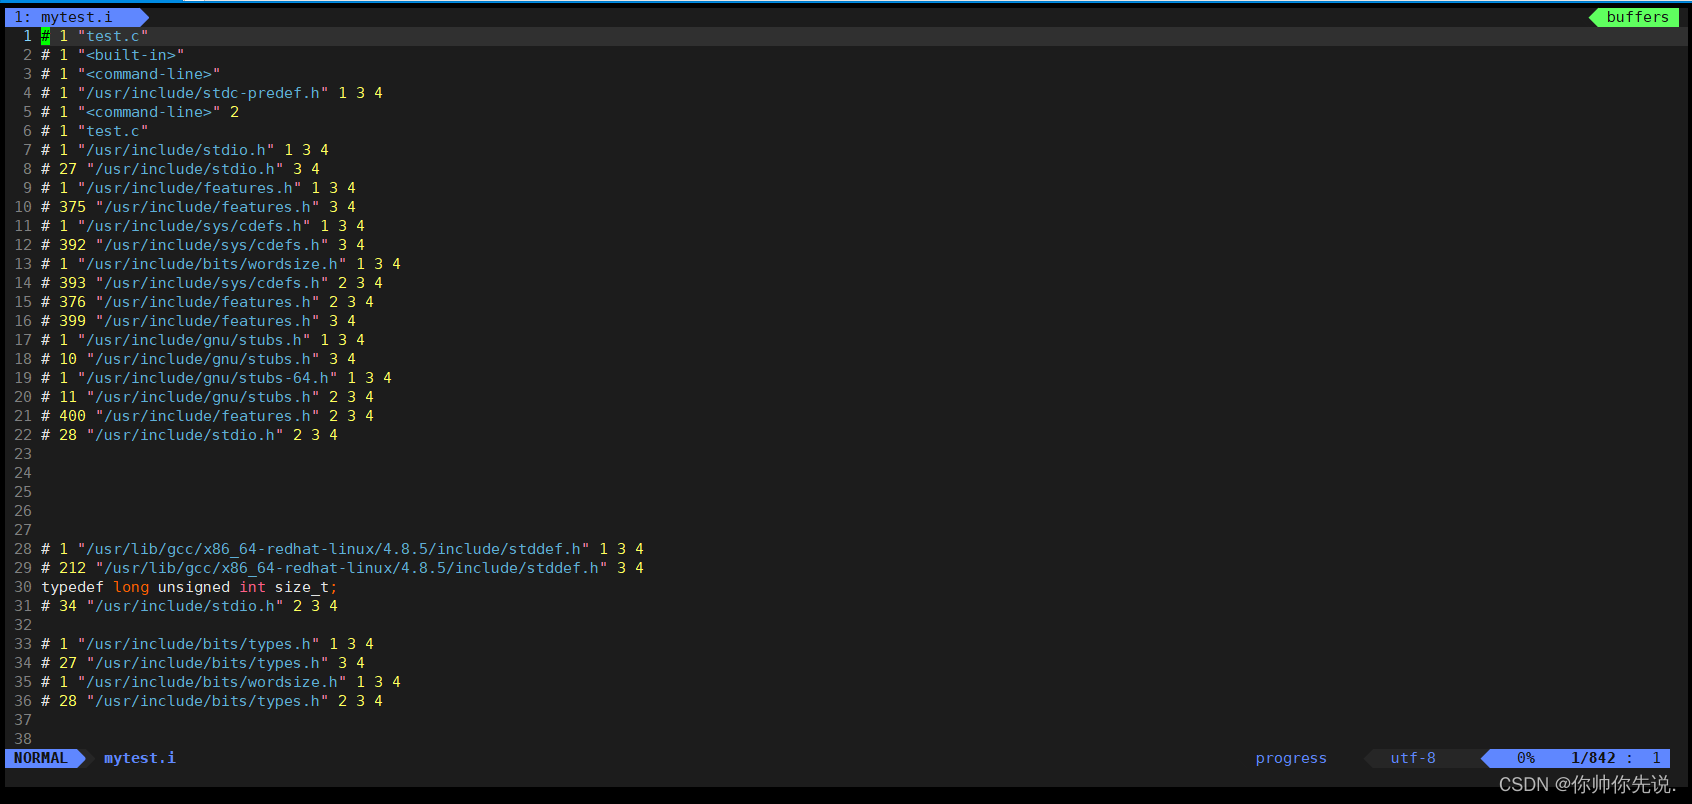Click the bits/types.h path on line 33
The image size is (1692, 804).
[x=199, y=644]
